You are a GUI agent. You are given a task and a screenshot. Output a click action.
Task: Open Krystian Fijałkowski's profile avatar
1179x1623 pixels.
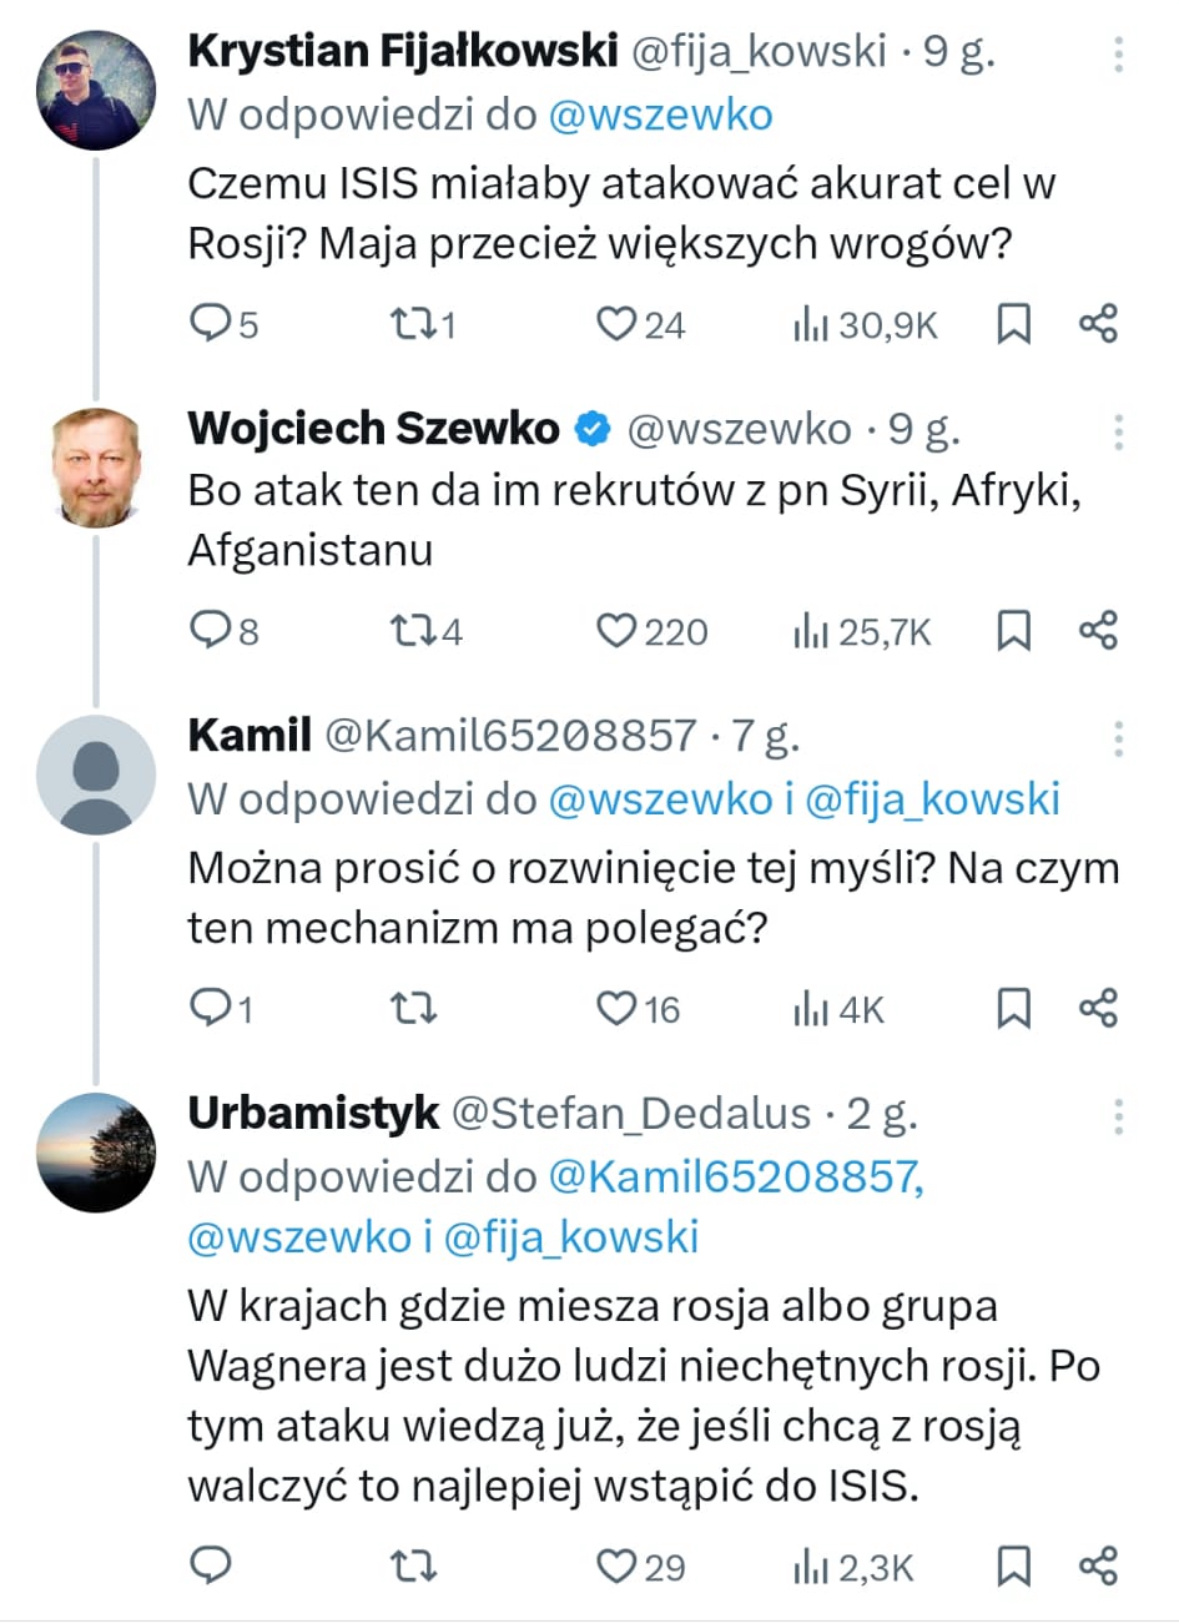pos(96,90)
